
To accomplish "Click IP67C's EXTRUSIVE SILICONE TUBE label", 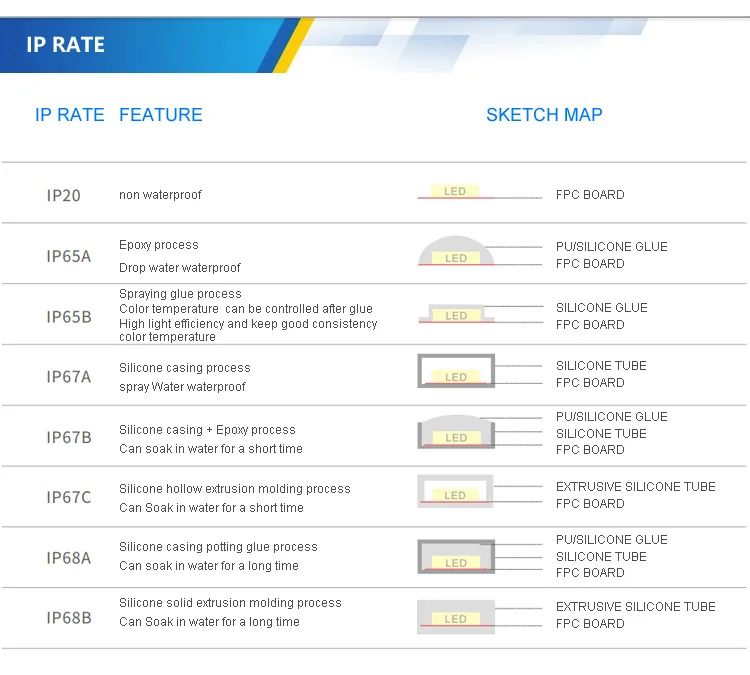I will pyautogui.click(x=635, y=487).
